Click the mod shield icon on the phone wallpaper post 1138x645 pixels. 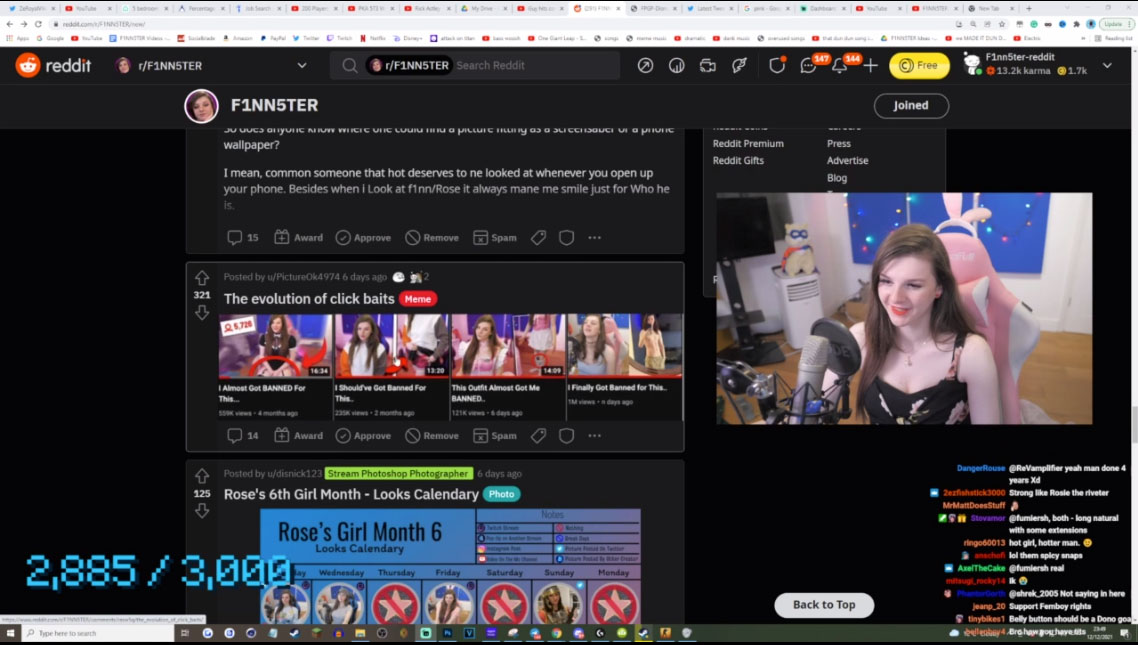[x=566, y=237]
